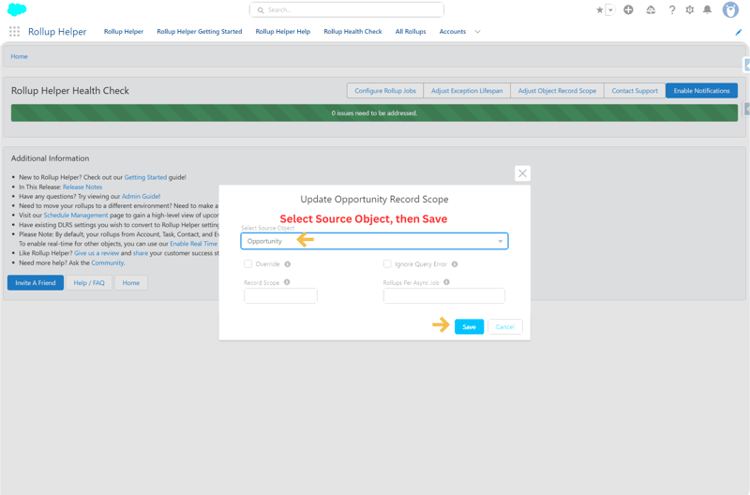Open the Accounts tab
Viewport: 750px width, 495px height.
pos(452,32)
